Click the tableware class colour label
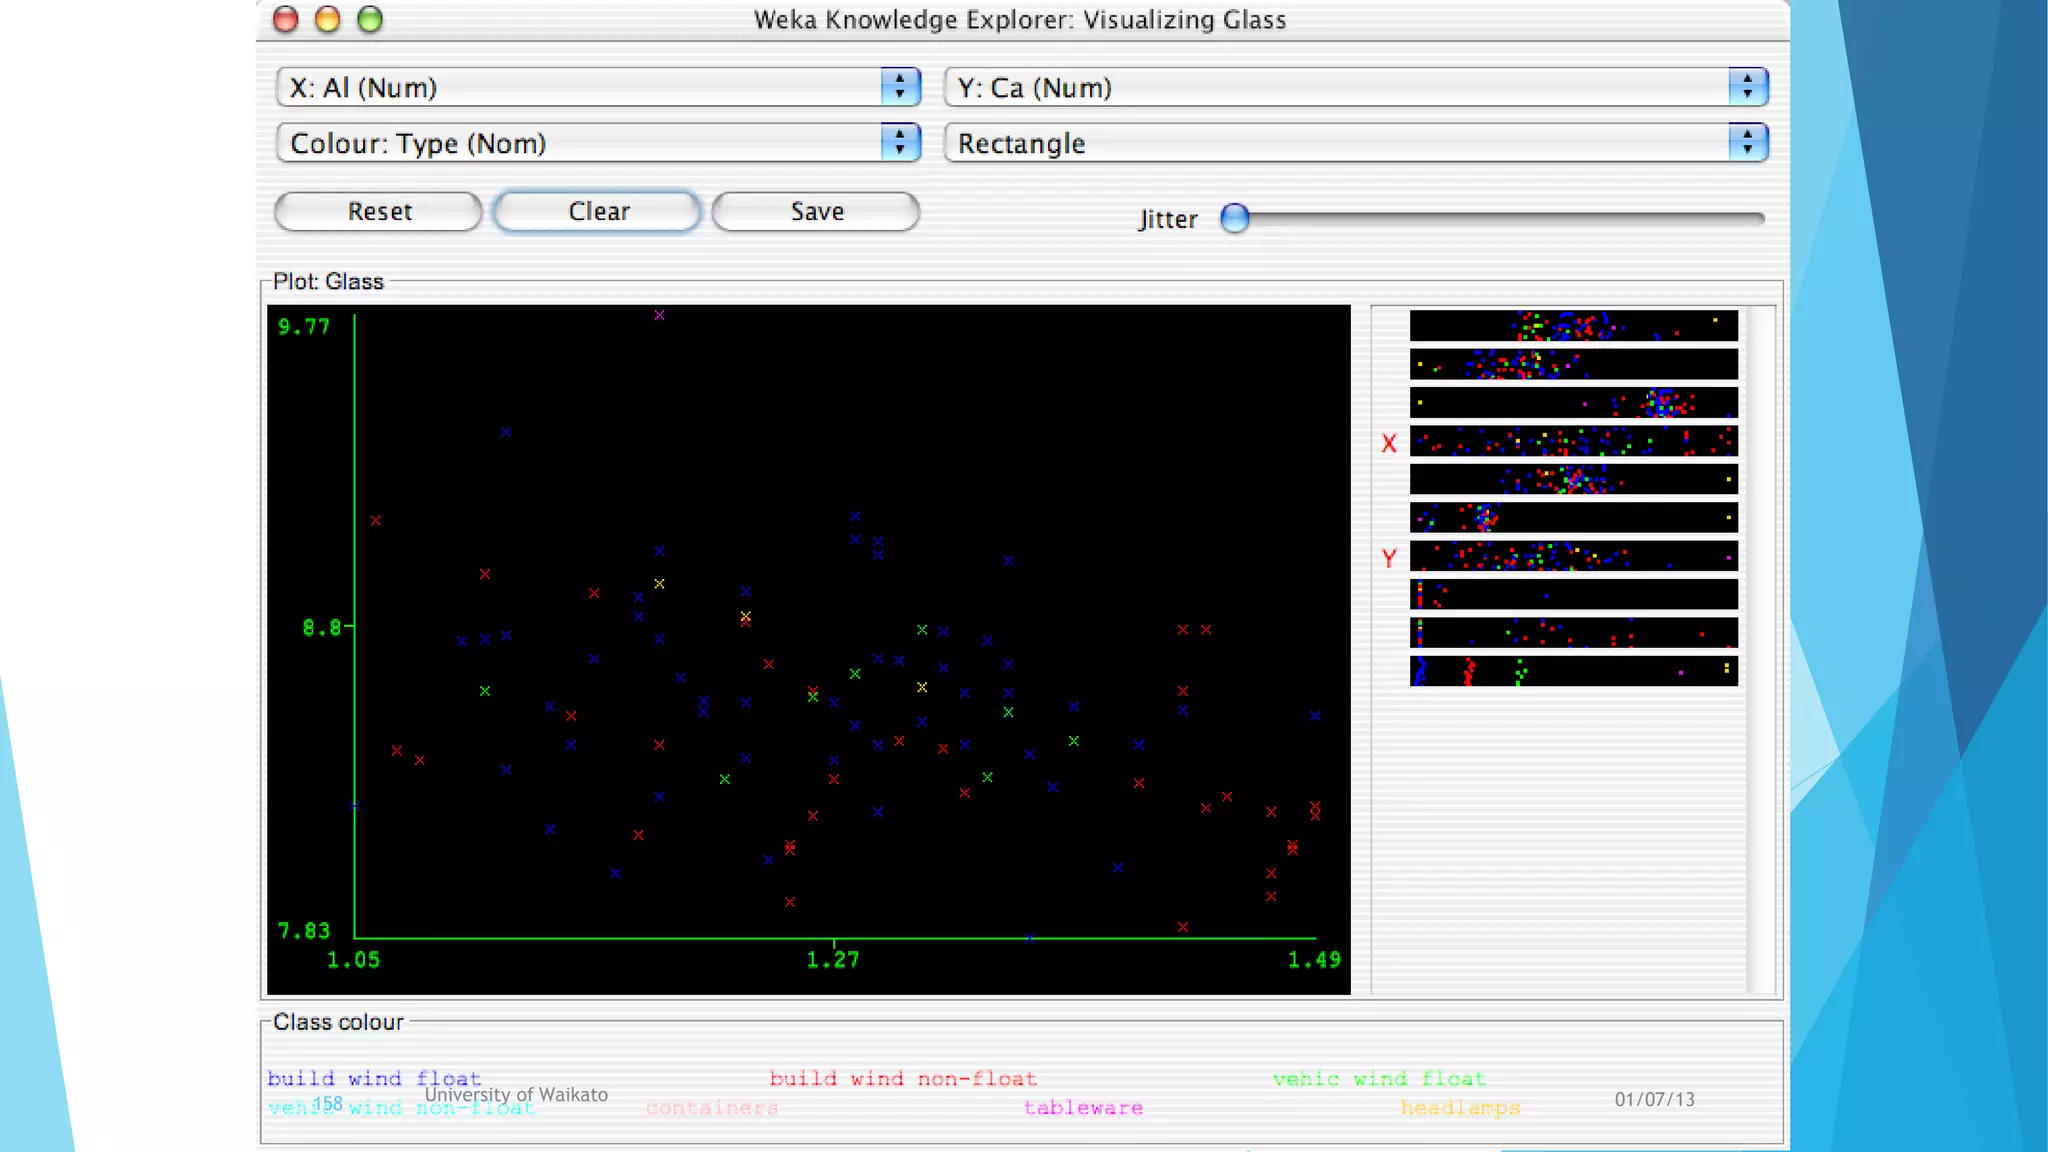 [x=1083, y=1108]
